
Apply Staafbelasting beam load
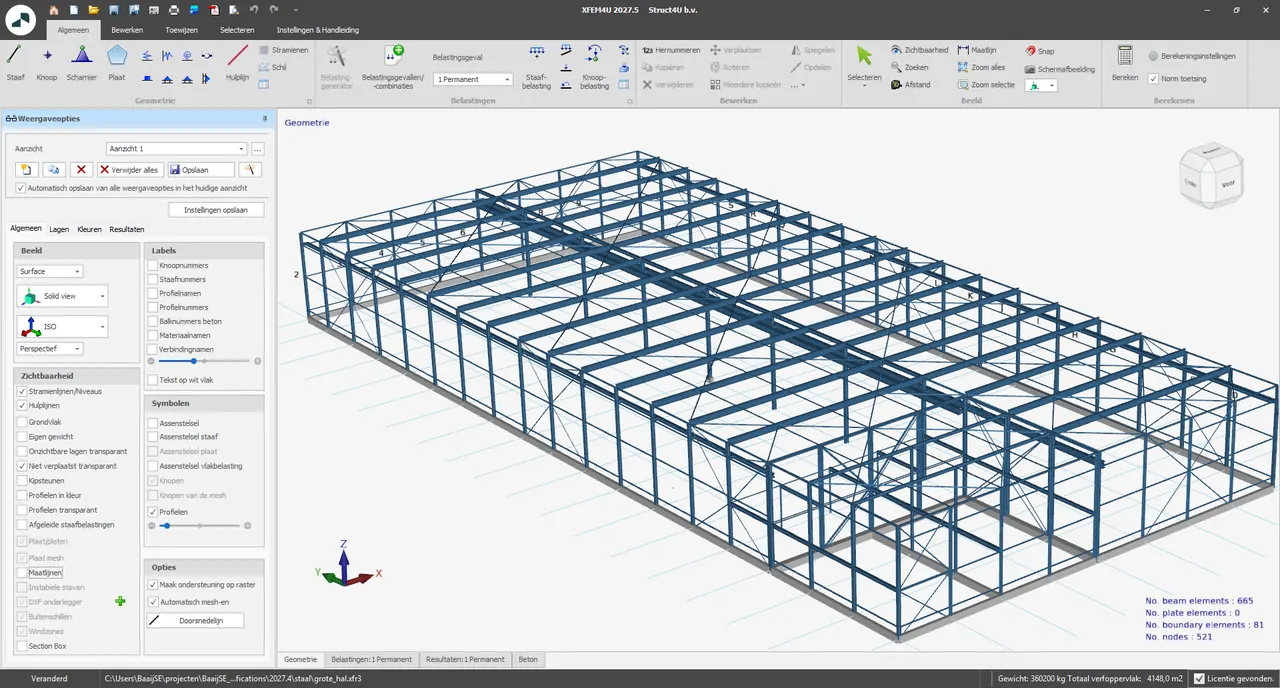537,67
